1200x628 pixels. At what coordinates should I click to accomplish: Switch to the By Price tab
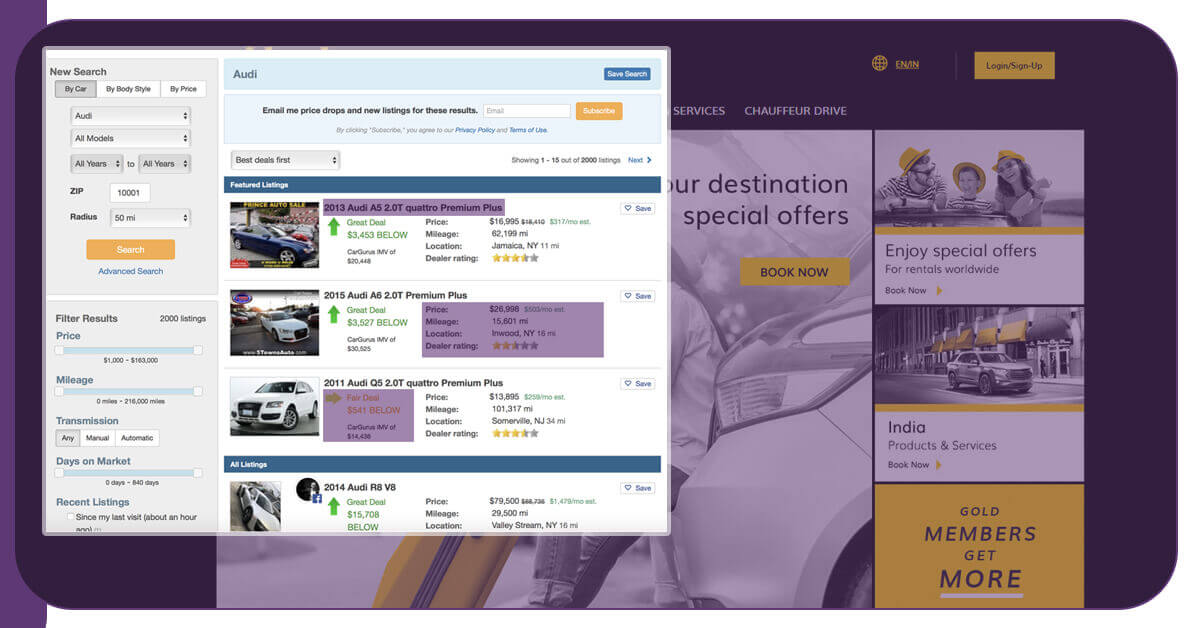point(183,89)
